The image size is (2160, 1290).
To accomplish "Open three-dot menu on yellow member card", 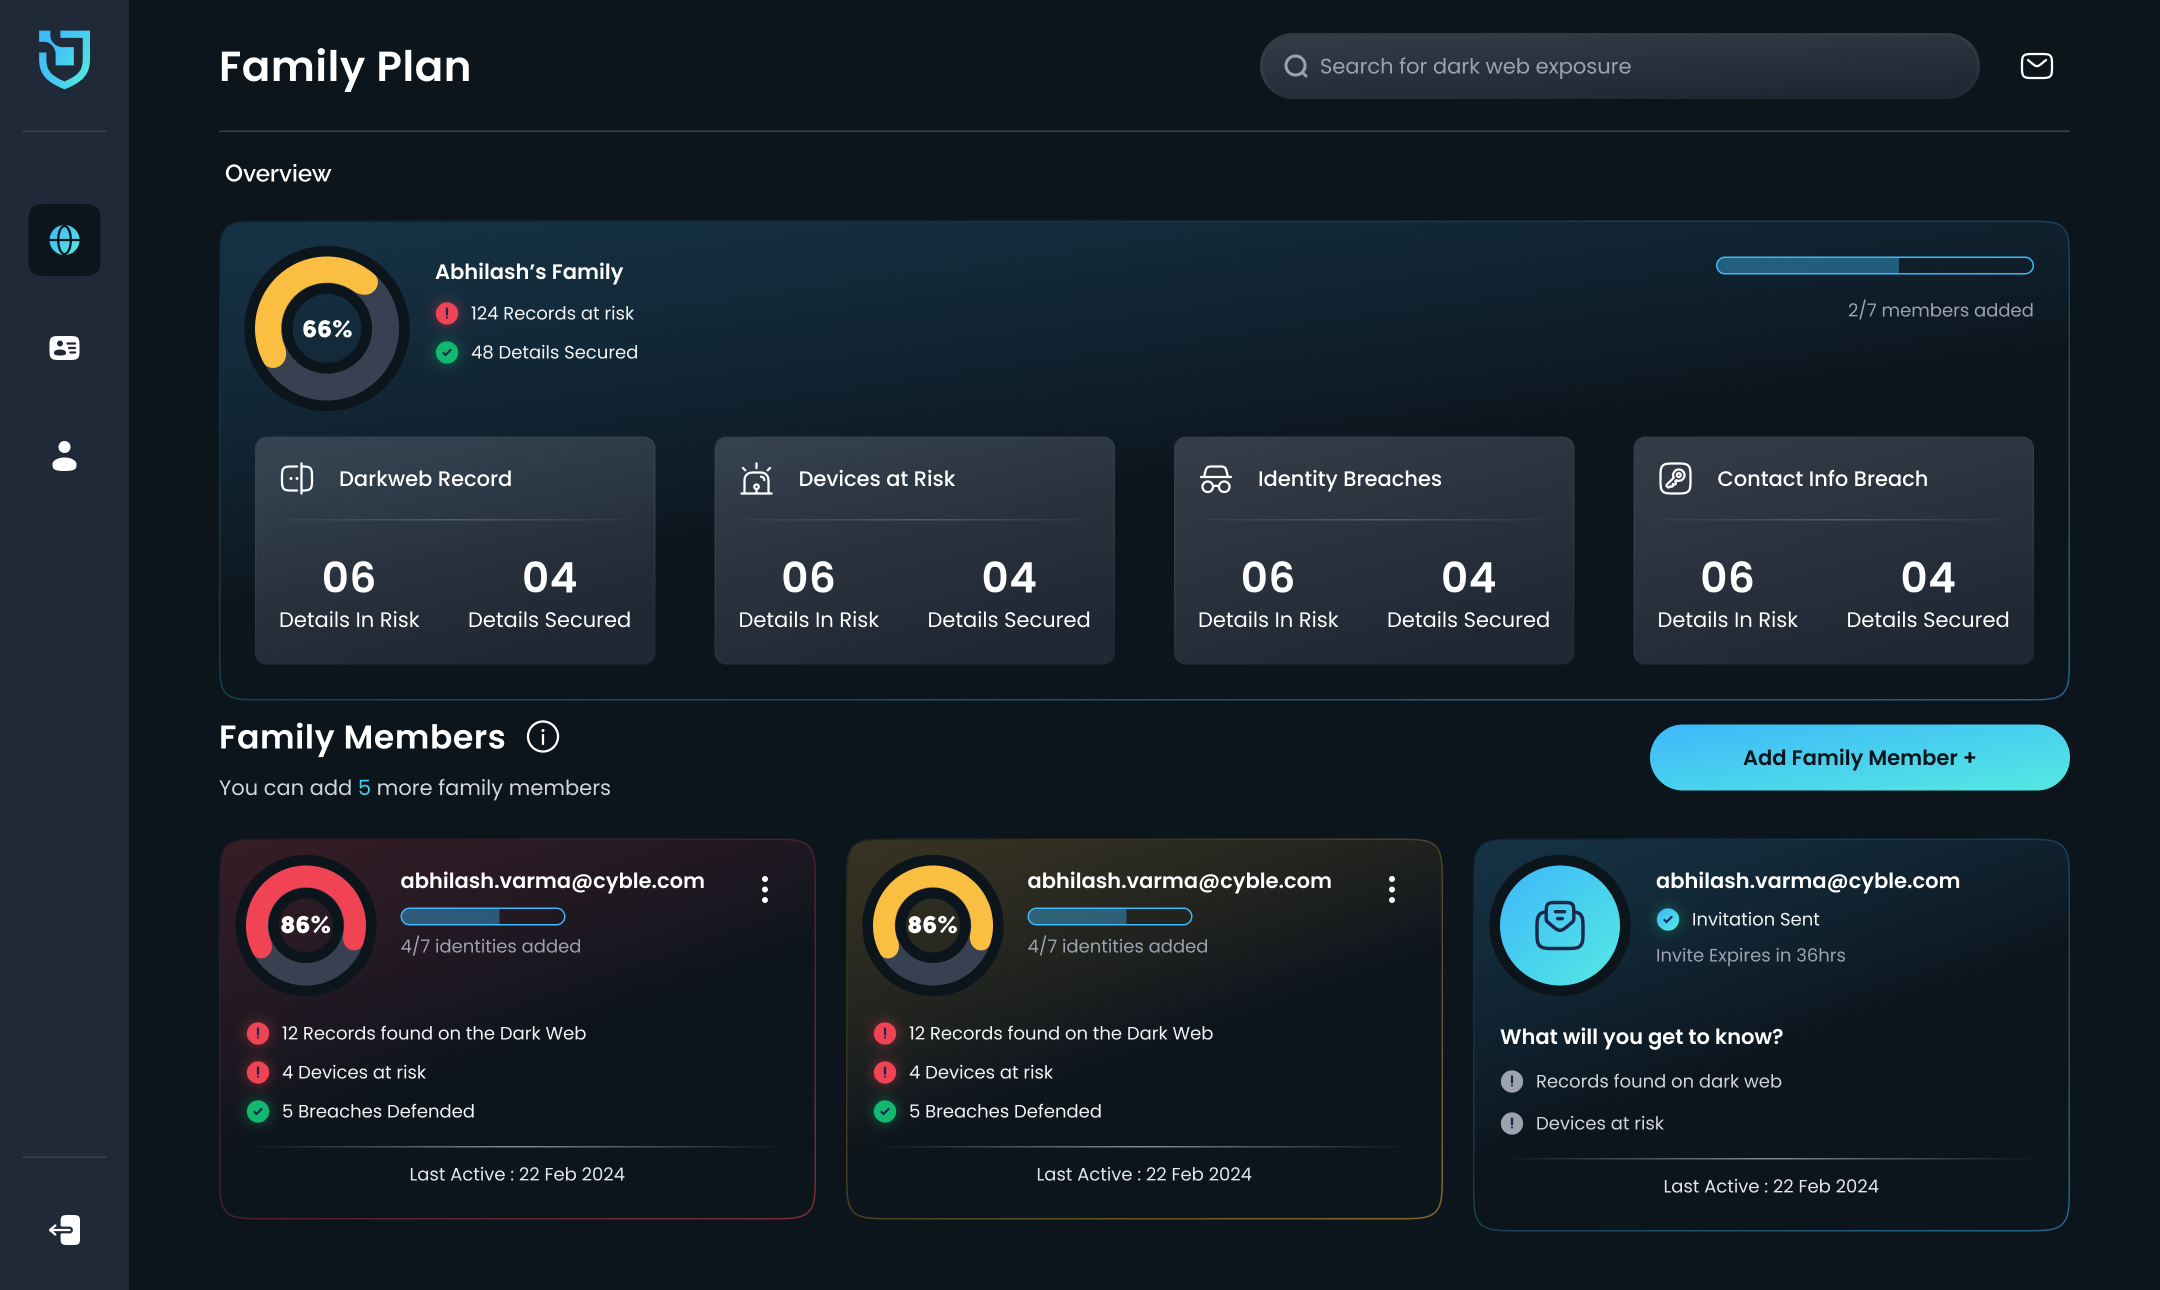I will 1392,890.
